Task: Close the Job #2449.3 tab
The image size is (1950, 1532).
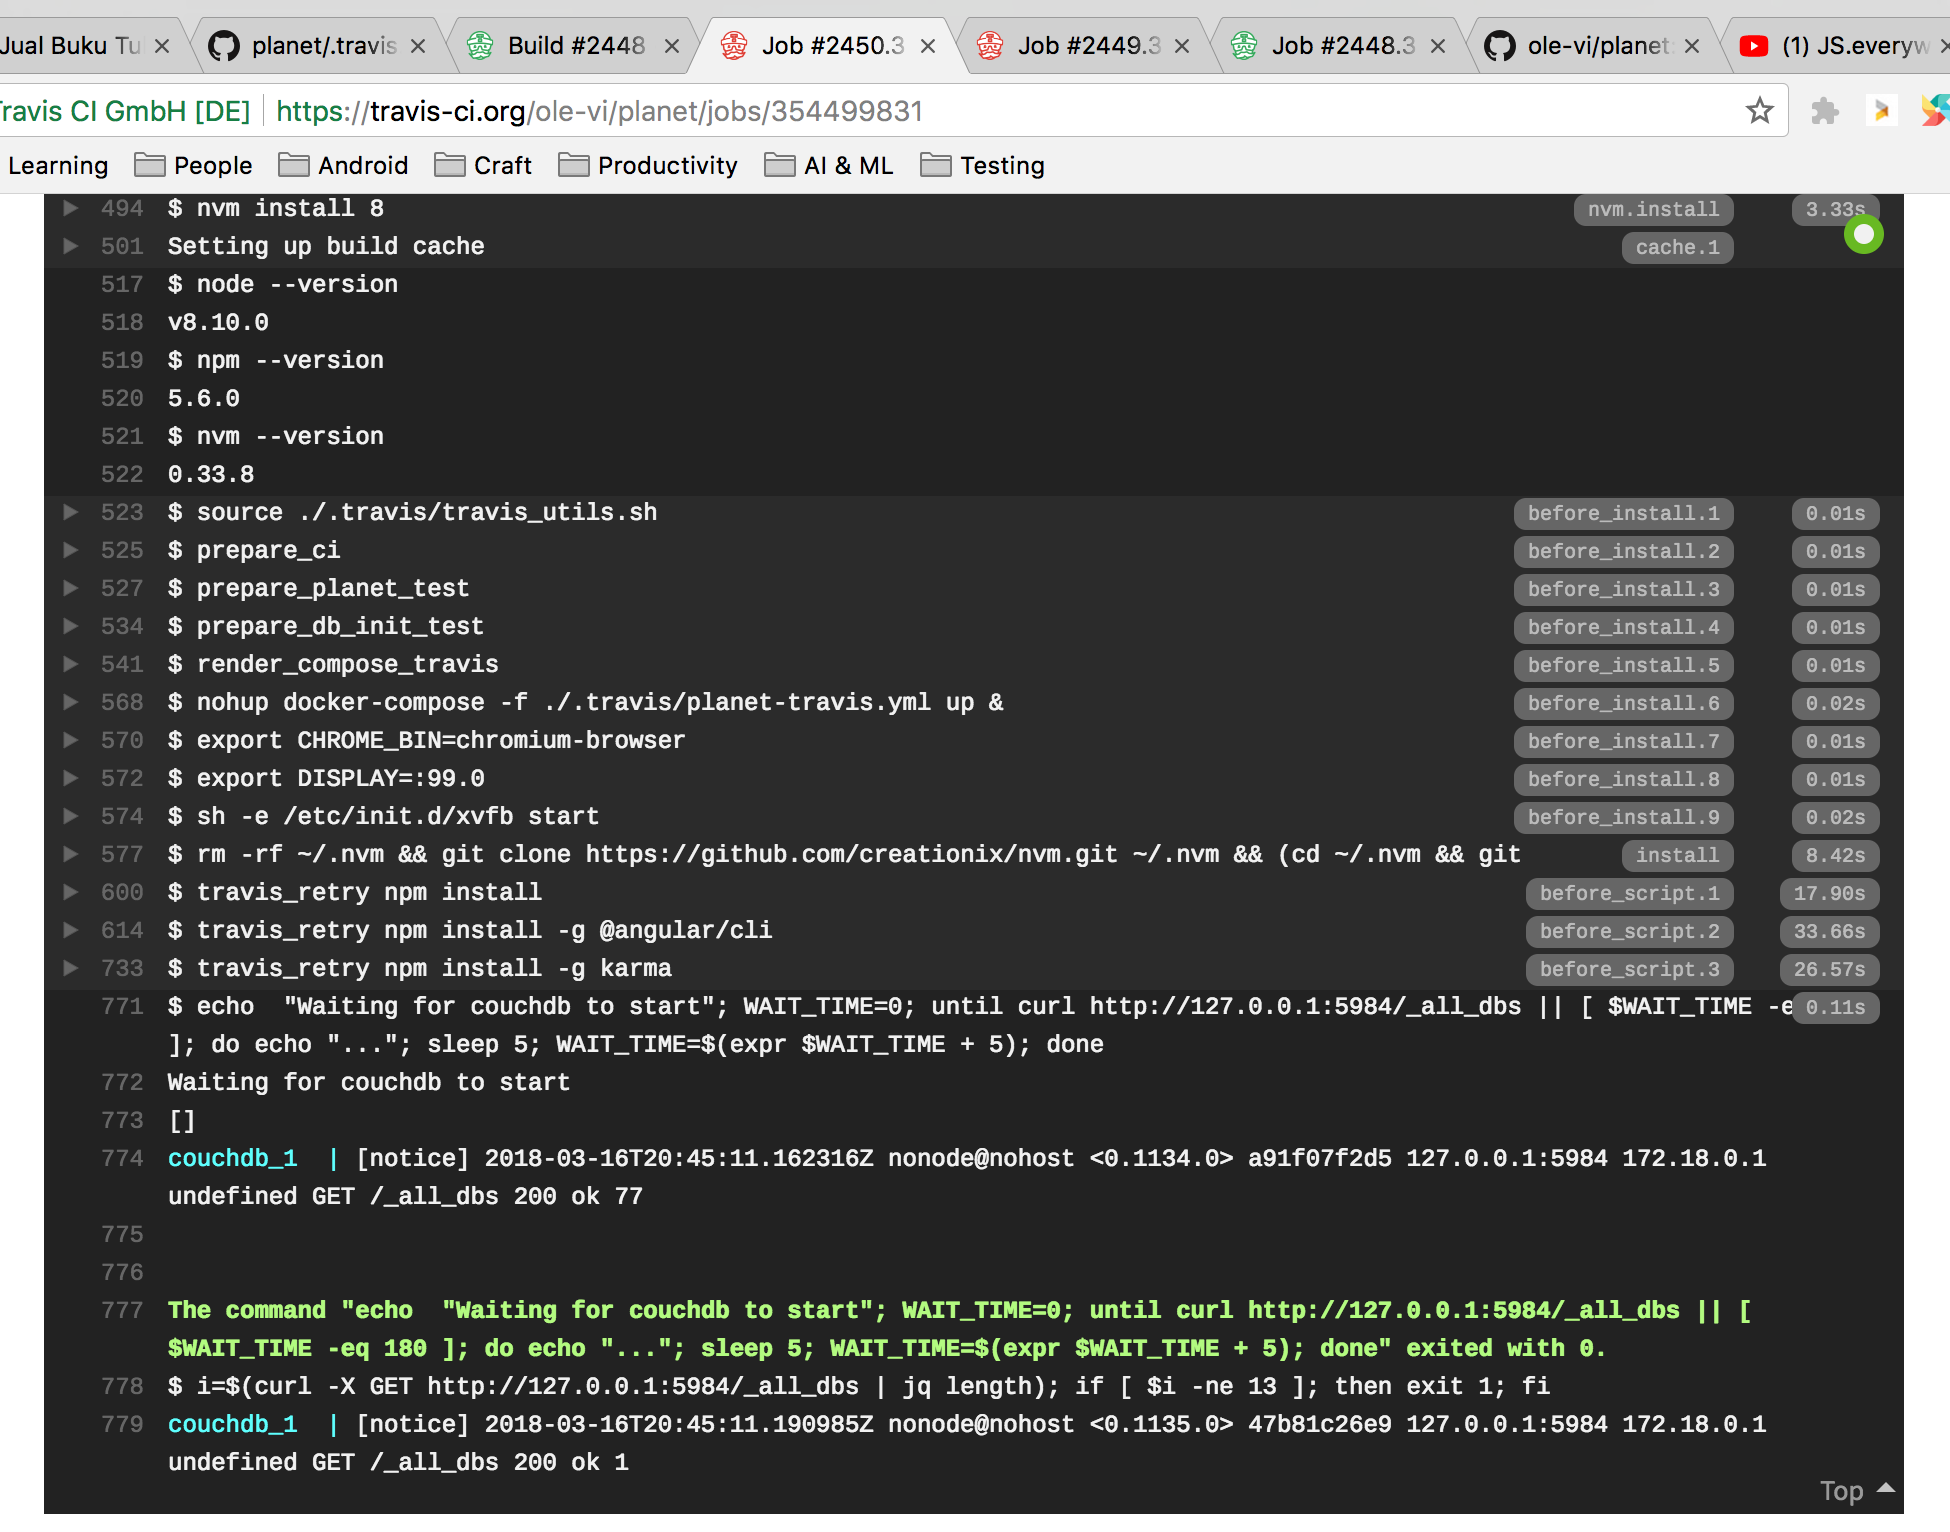Action: click(x=1182, y=46)
